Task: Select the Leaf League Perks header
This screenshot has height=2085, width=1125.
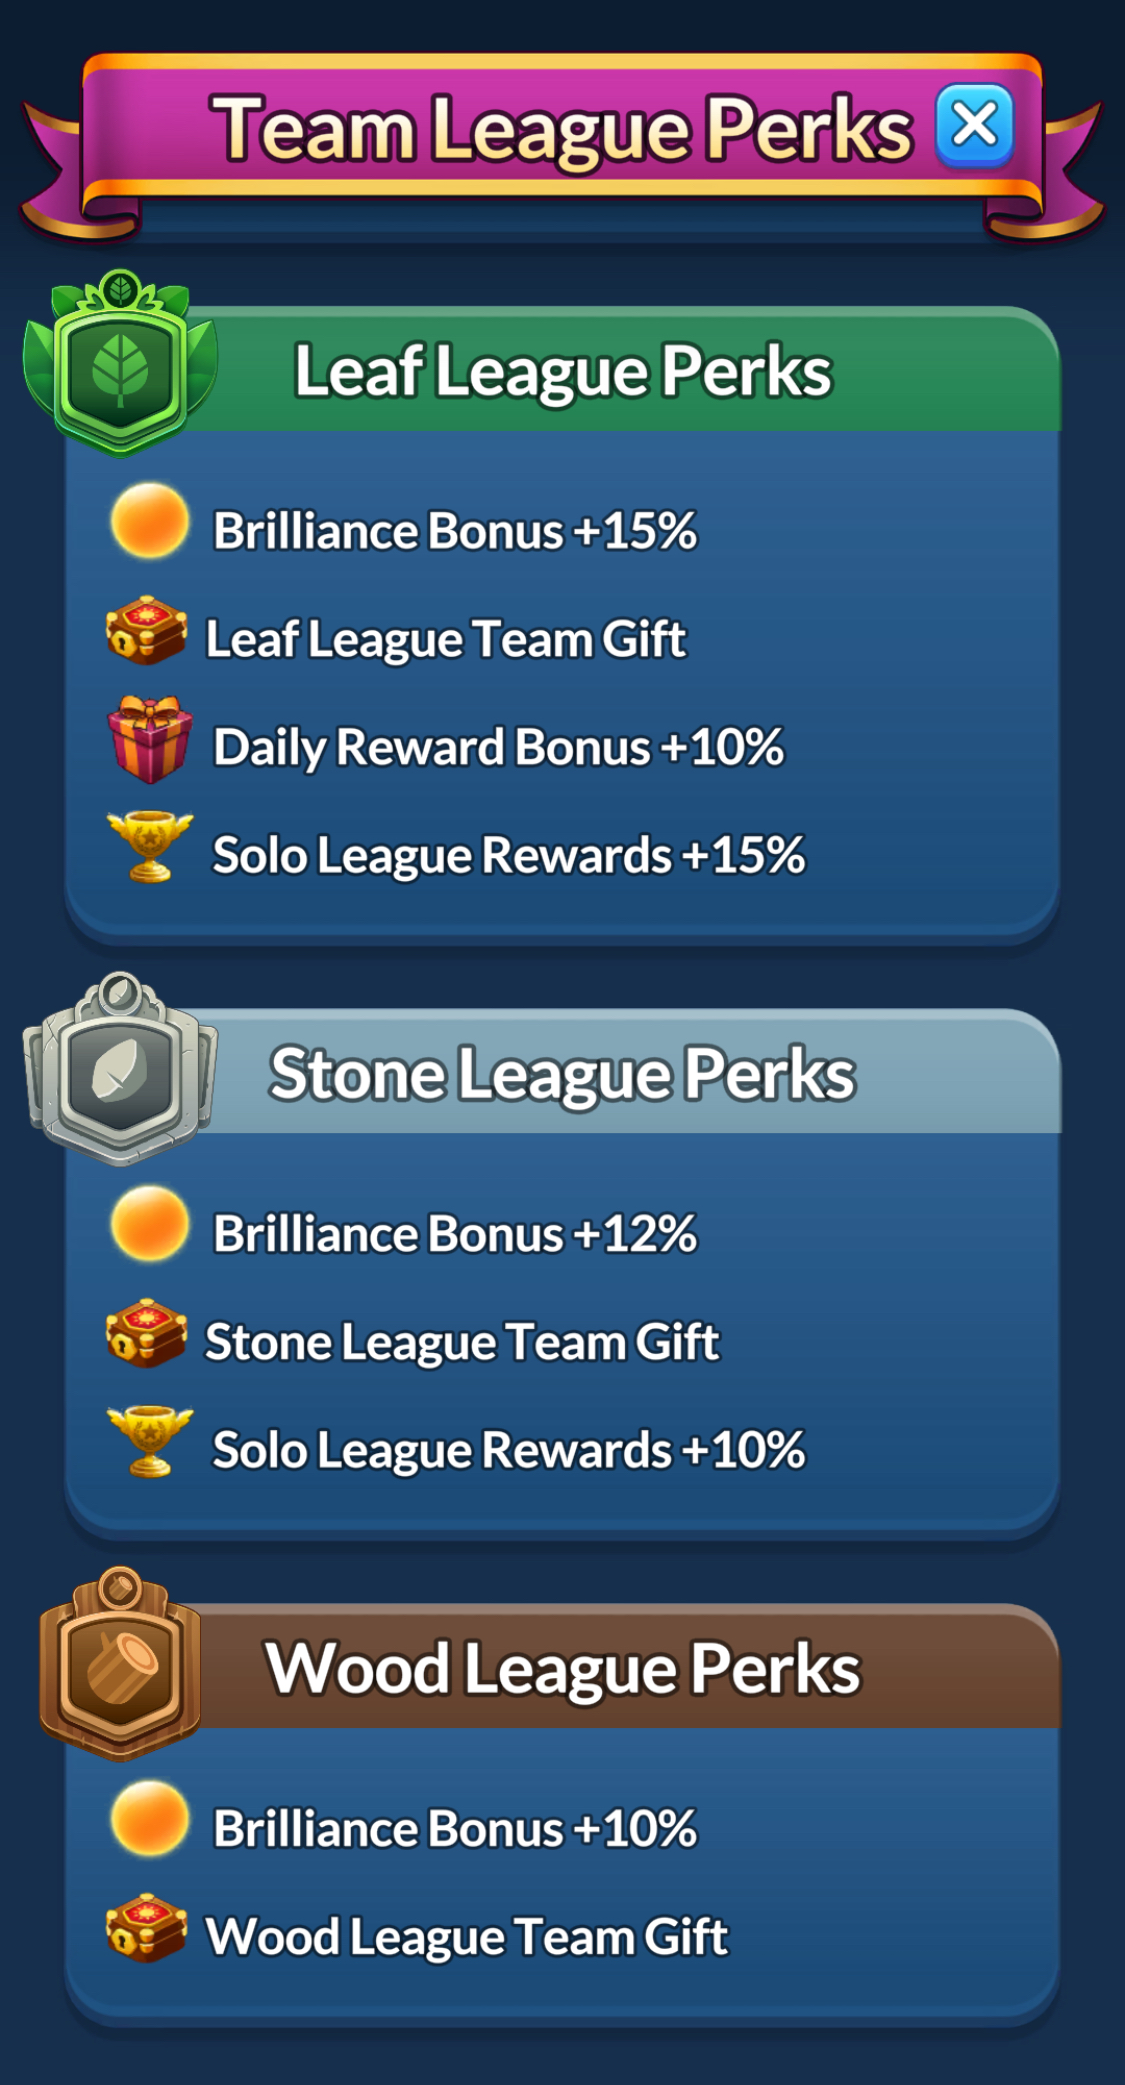Action: click(x=562, y=371)
